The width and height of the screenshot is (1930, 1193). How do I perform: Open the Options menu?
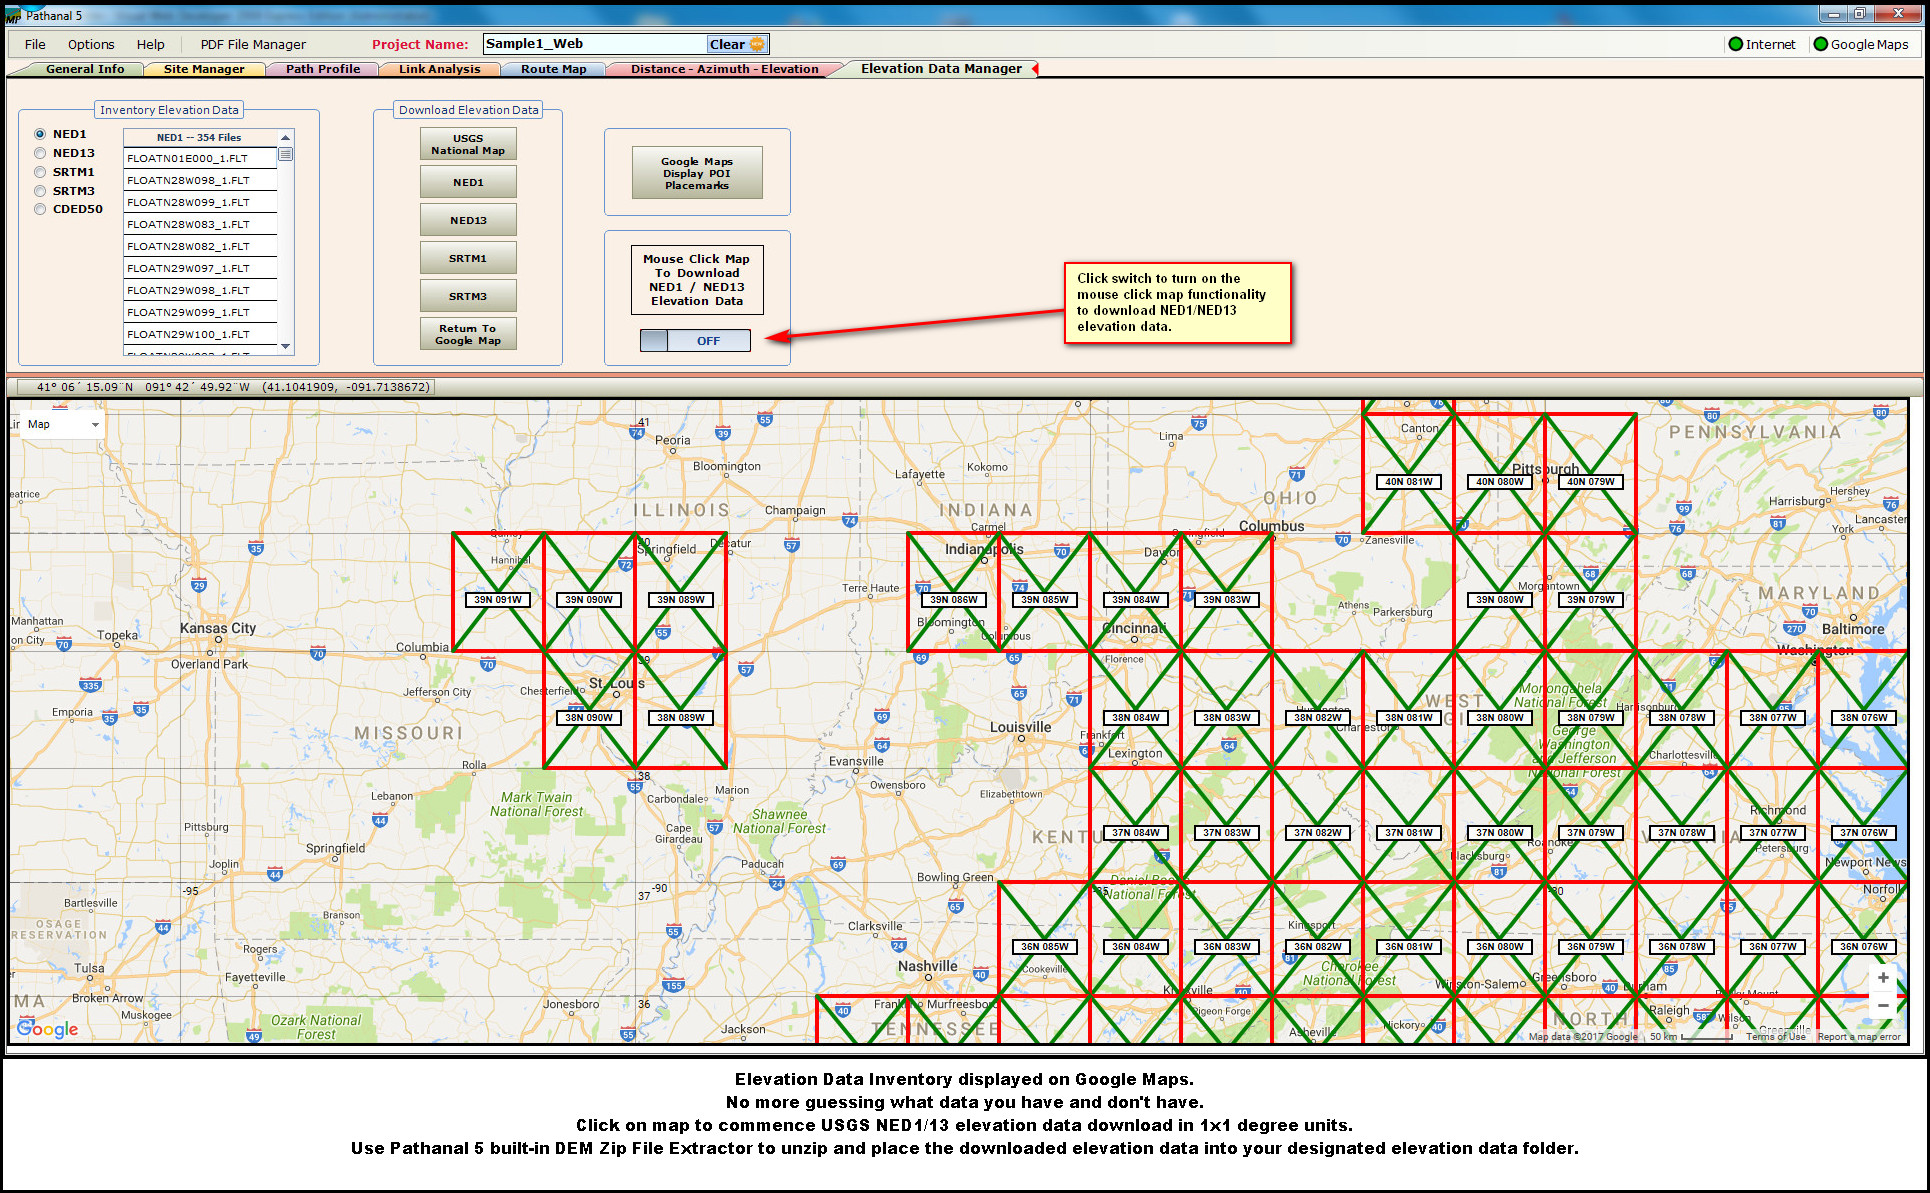(91, 44)
